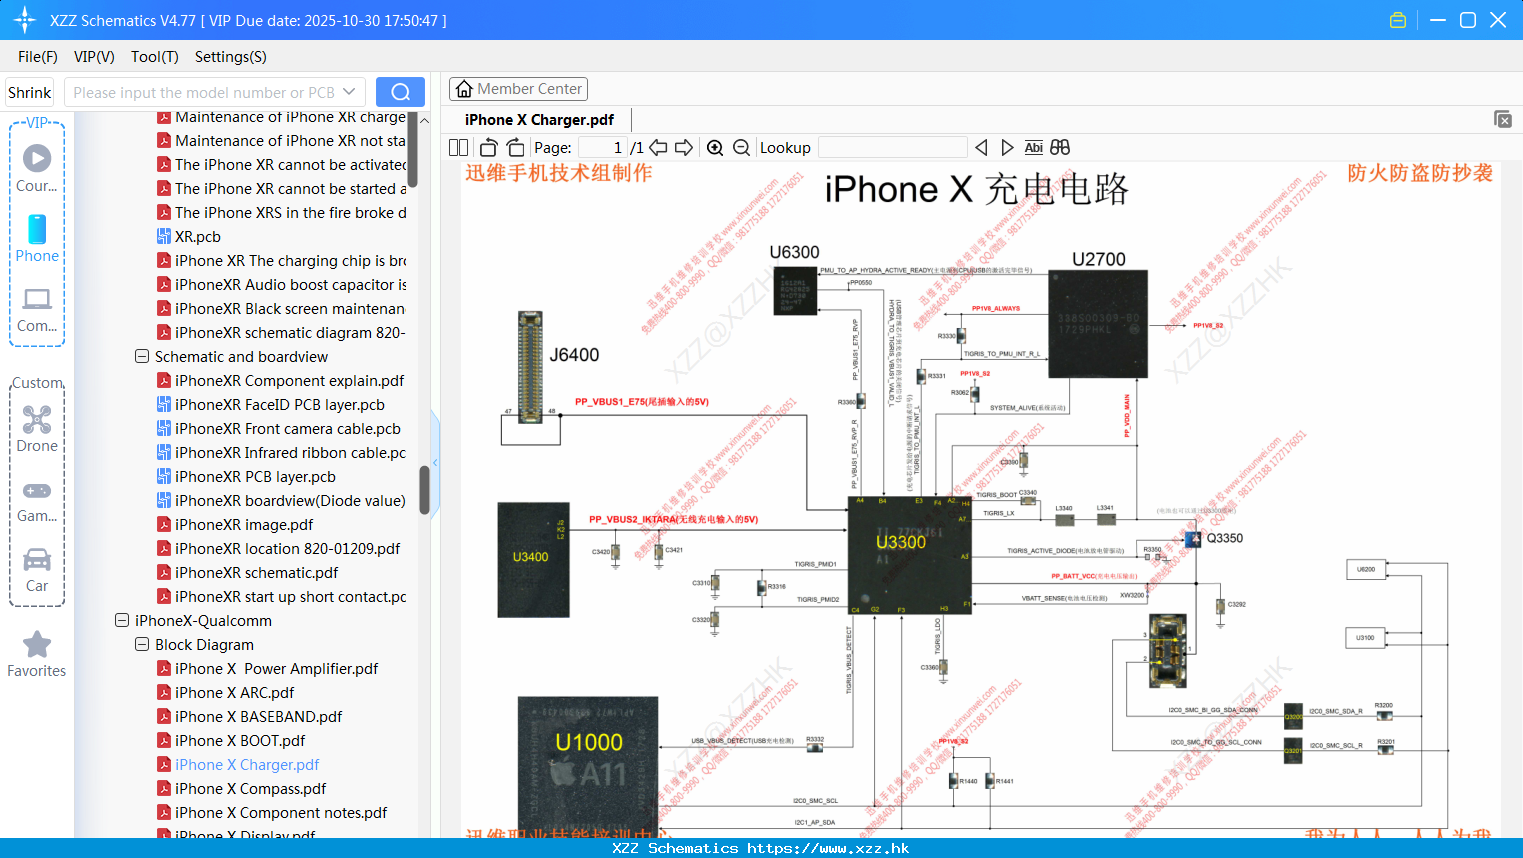
Task: Go to the next page arrow
Action: (684, 147)
